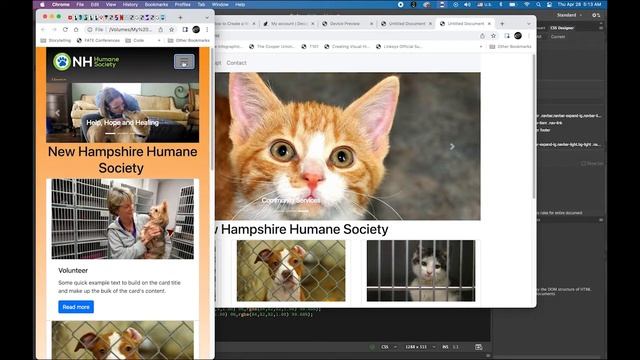640x360 pixels.
Task: Open the Apple menu
Action: 42,4
